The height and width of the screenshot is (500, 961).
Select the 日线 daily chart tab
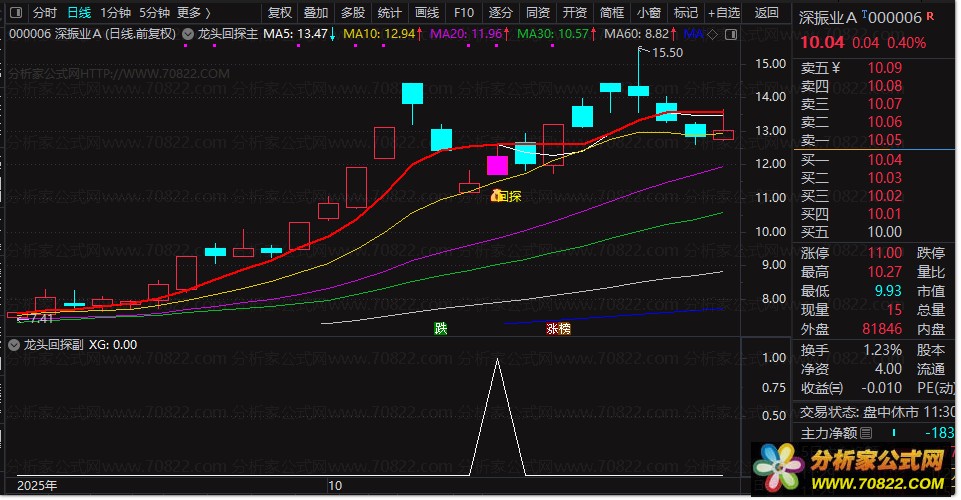point(79,12)
